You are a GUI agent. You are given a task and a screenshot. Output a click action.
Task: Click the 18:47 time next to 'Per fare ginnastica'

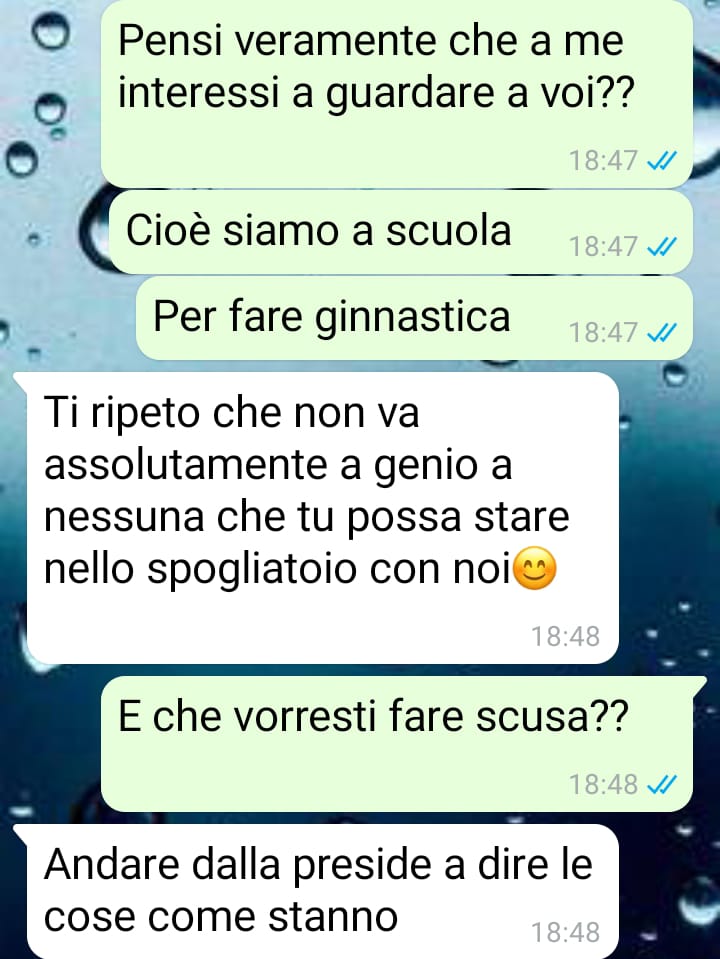click(x=603, y=333)
